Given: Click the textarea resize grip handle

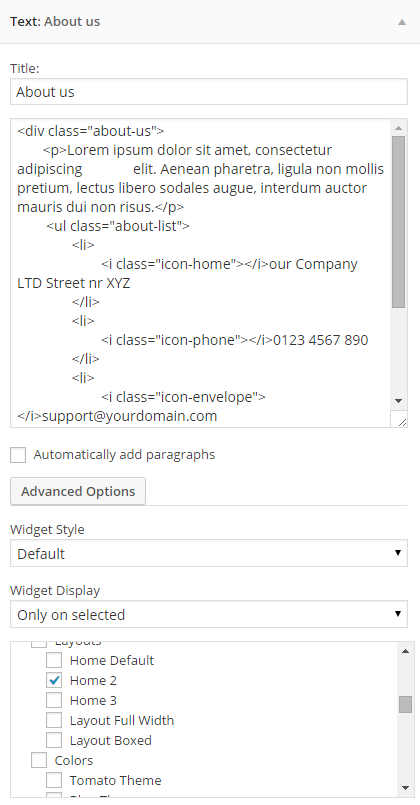Looking at the screenshot, I should [402, 421].
